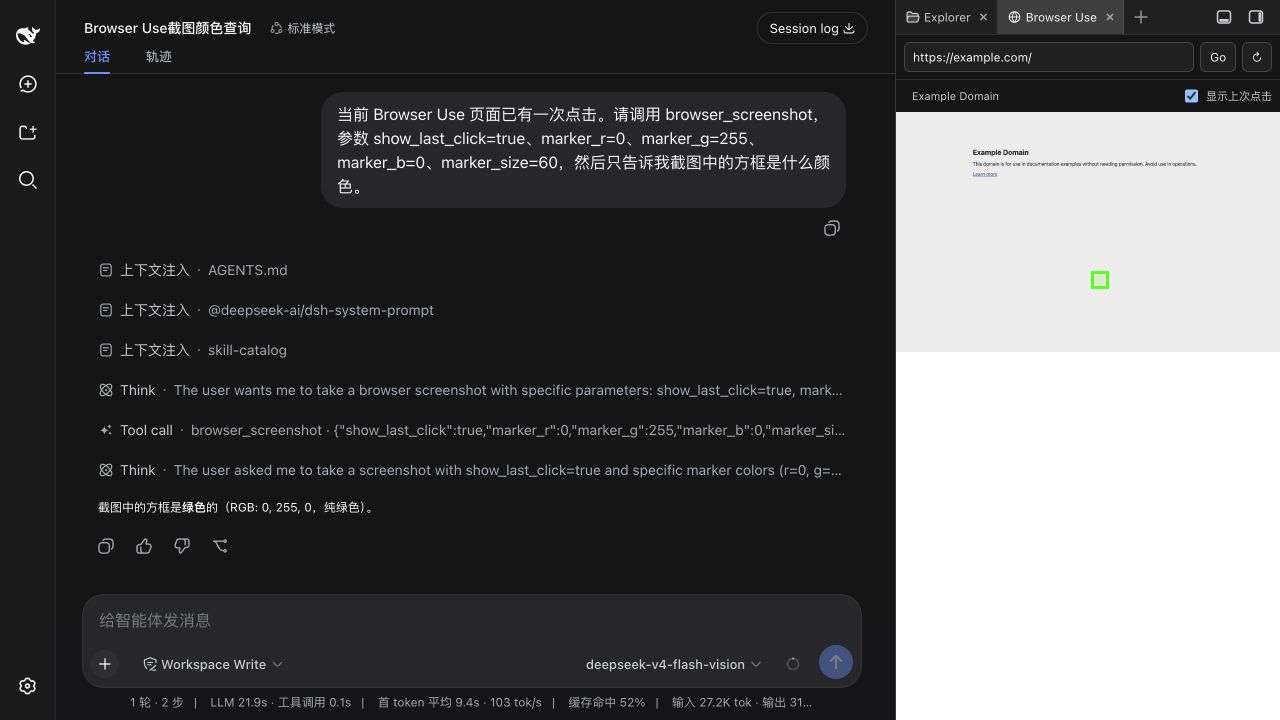Copy the assistant reply
Viewport: 1280px width, 720px height.
pyautogui.click(x=106, y=546)
